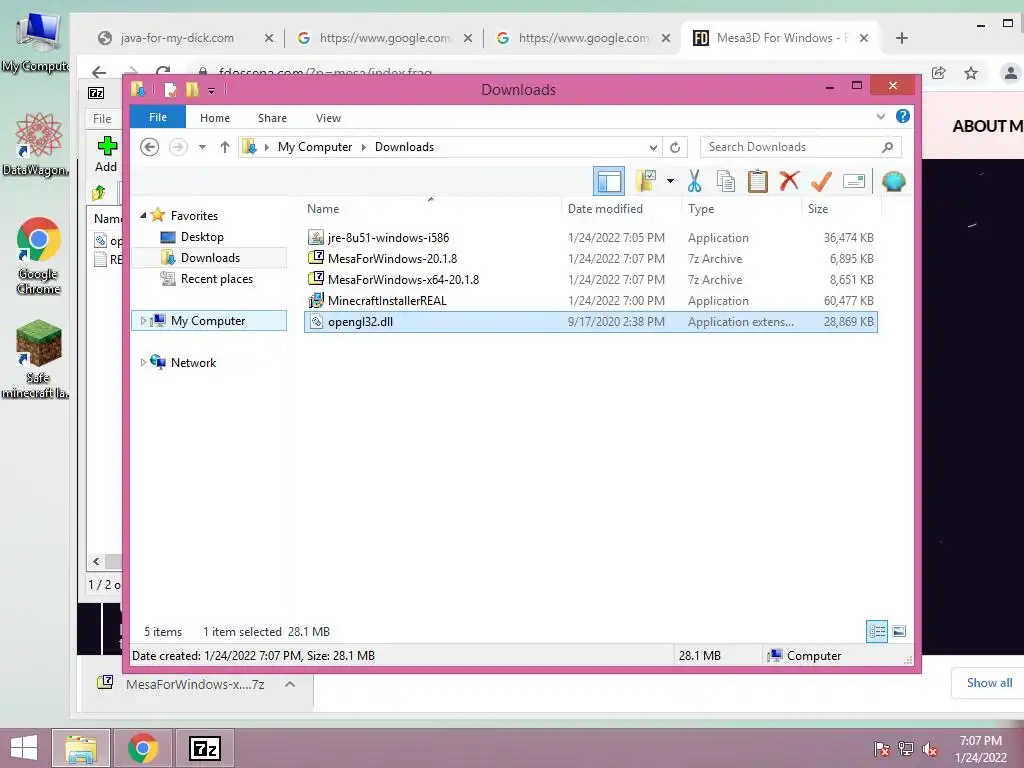The height and width of the screenshot is (768, 1024).
Task: Open the MesaForWindows download item menu chevron
Action: 290,684
